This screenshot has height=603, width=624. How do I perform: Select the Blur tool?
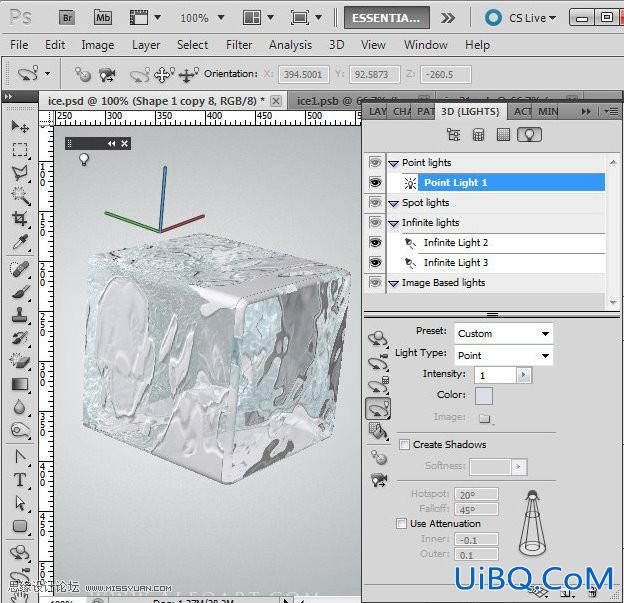coord(20,407)
